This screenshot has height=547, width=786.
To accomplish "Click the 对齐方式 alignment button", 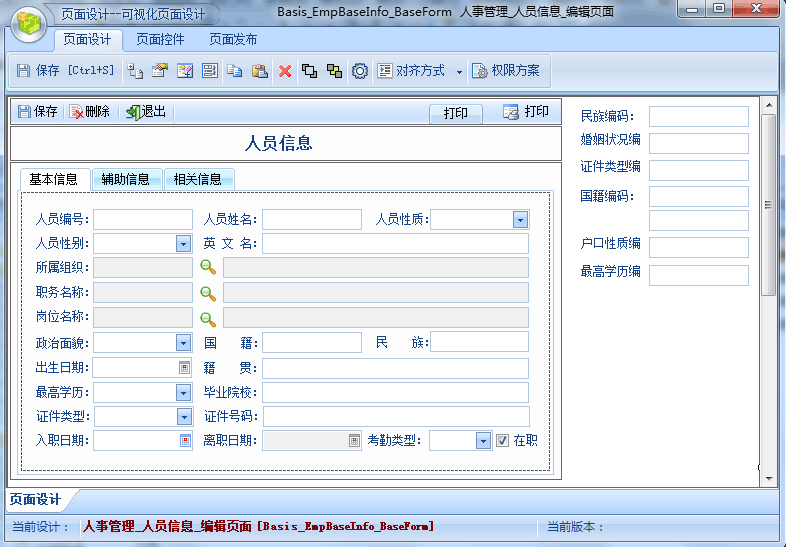I will (x=412, y=71).
